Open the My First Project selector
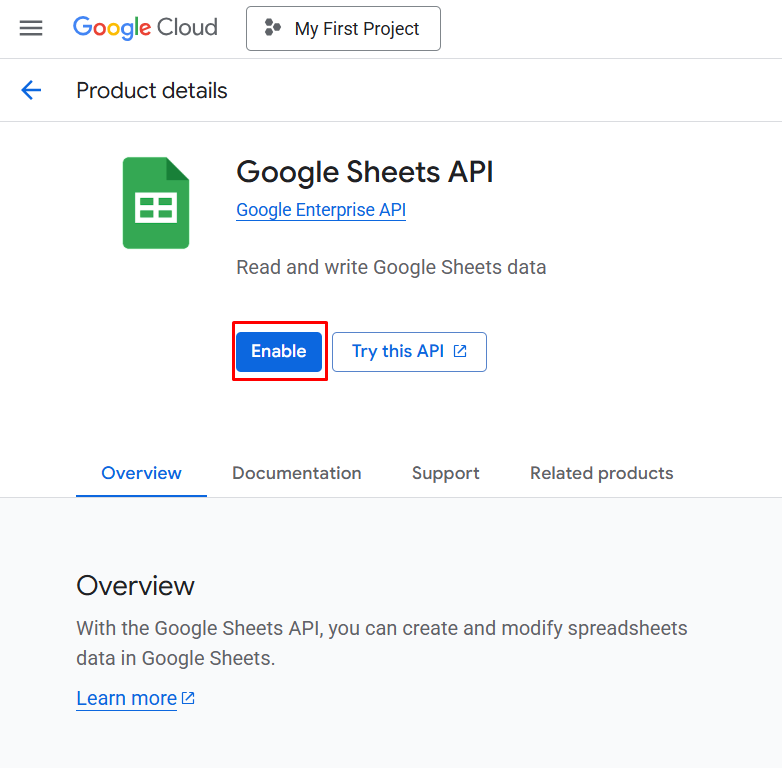Image resolution: width=782 pixels, height=768 pixels. (x=343, y=28)
